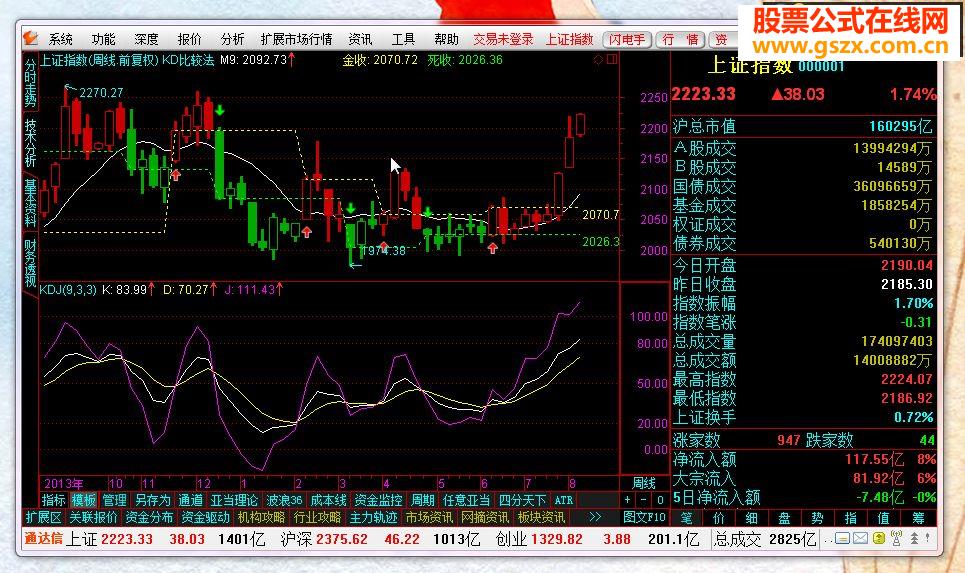Select the 成本线 indicator tab
The width and height of the screenshot is (965, 573).
329,500
